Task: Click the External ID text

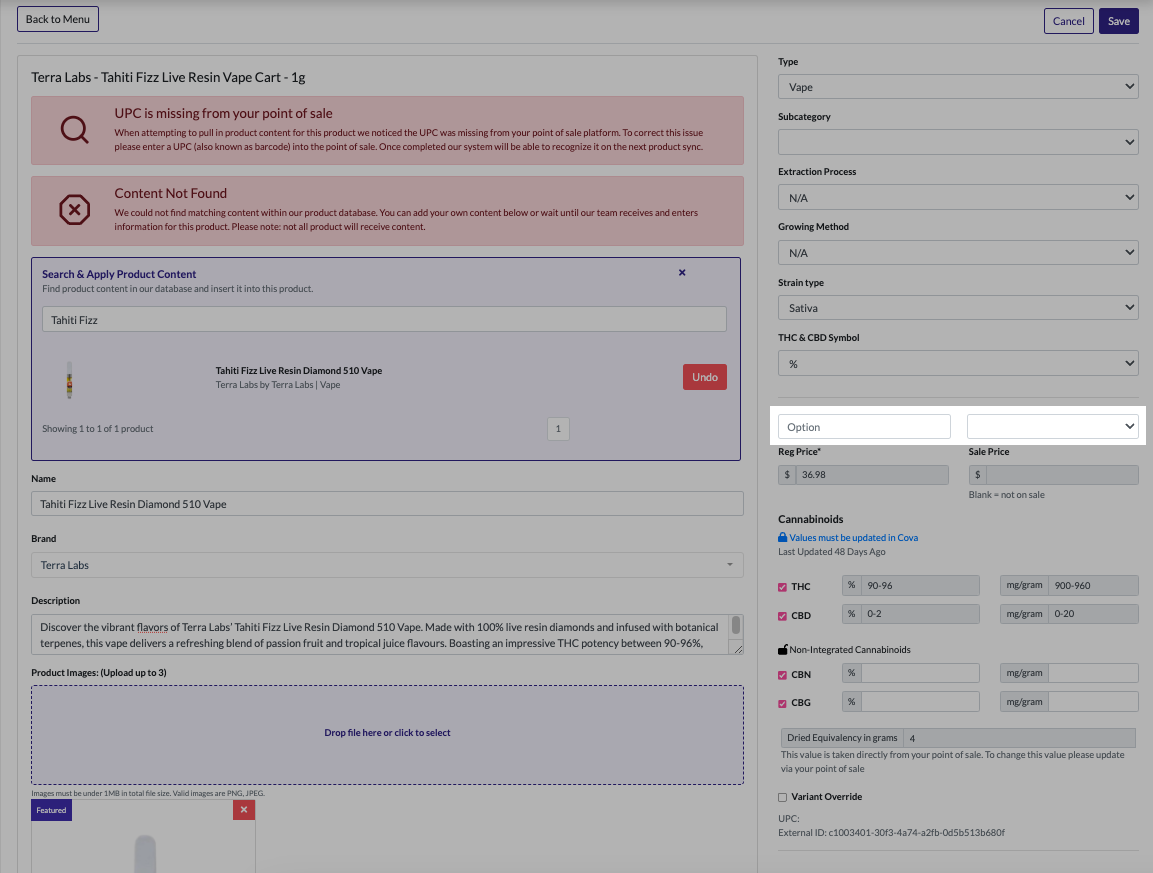Action: [891, 833]
